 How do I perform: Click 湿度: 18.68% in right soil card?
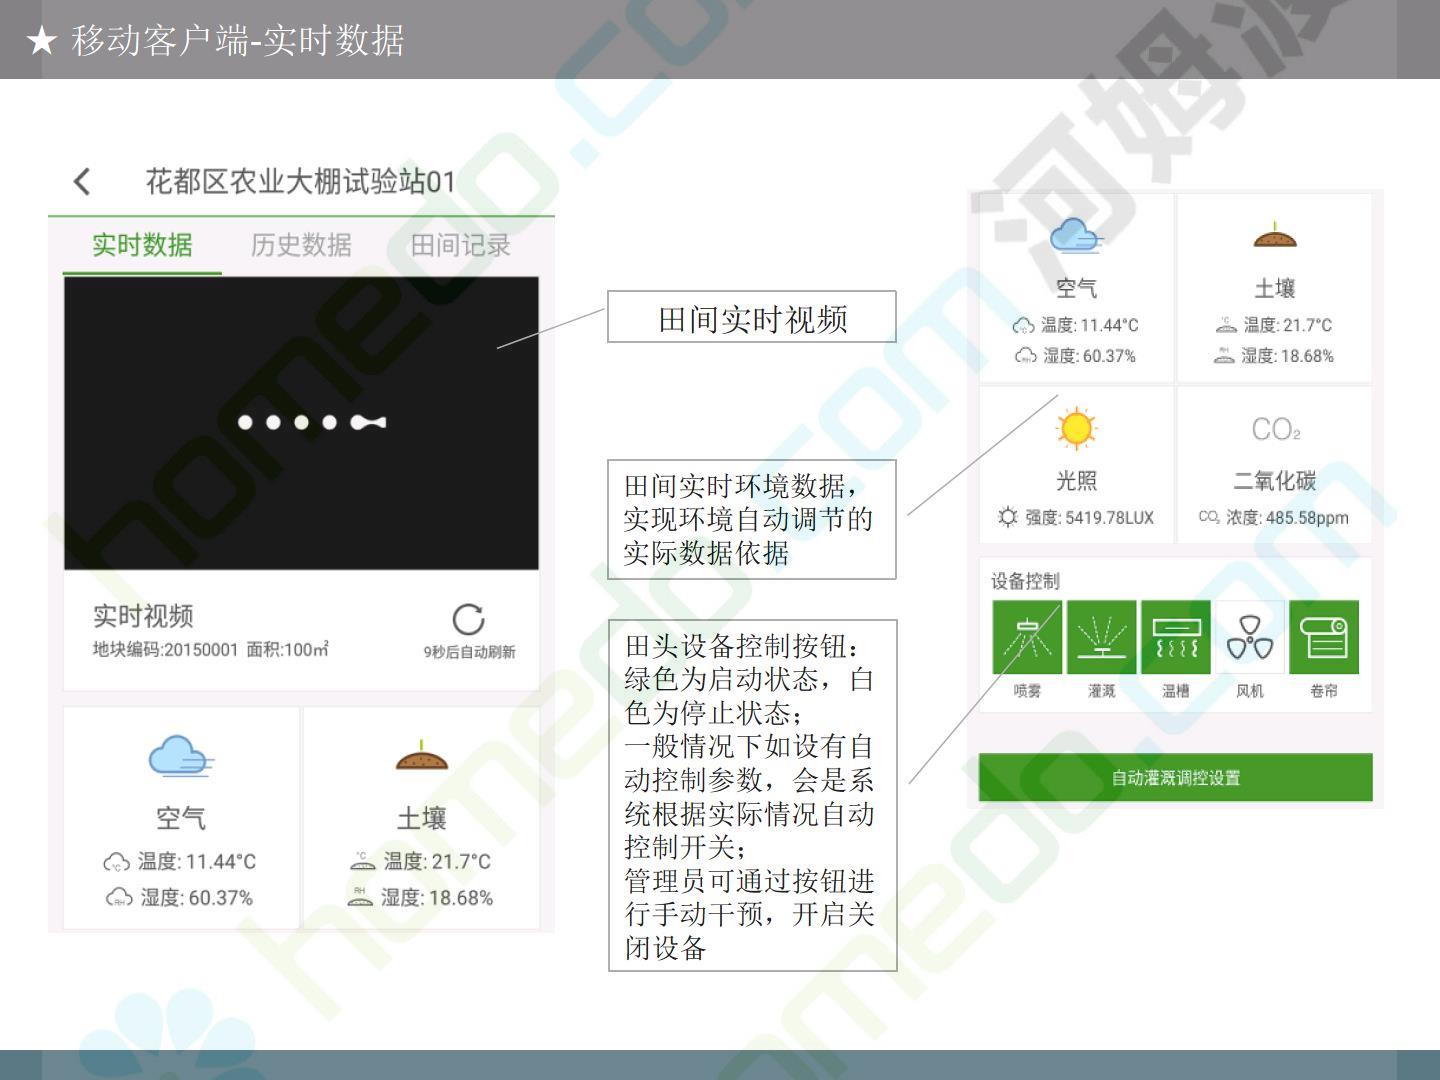tap(1287, 356)
